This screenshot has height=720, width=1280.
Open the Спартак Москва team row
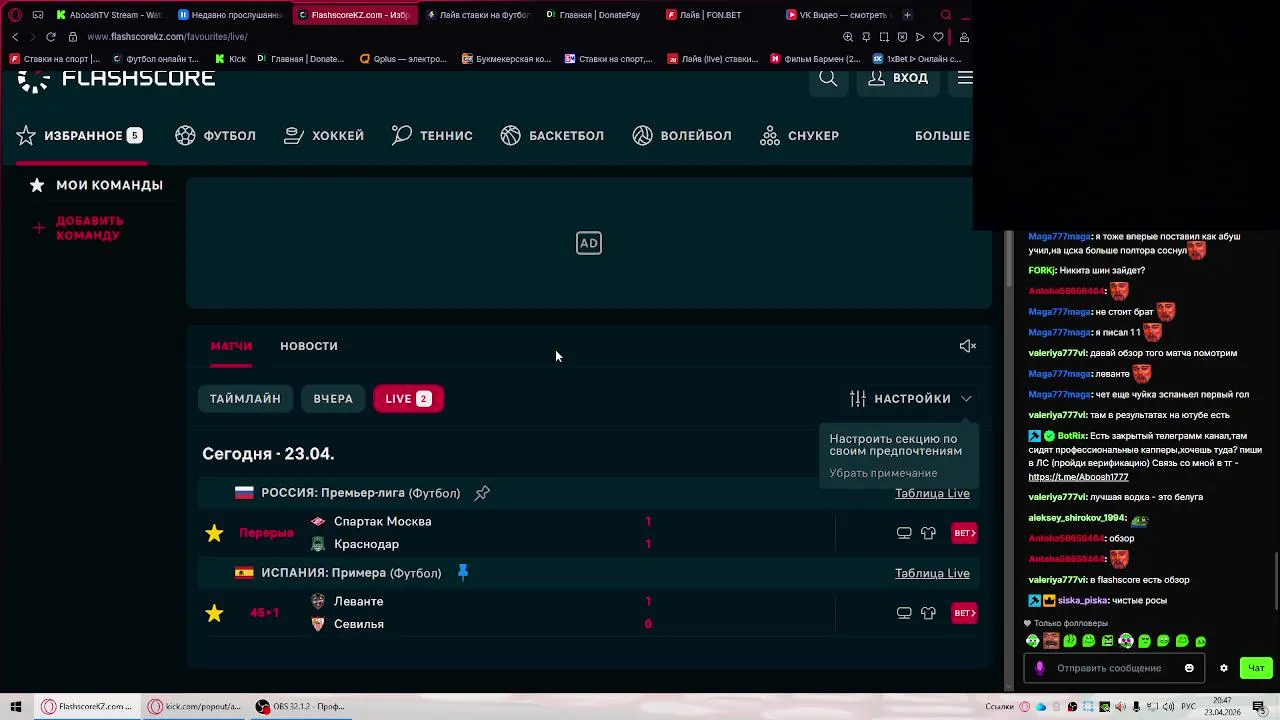(382, 521)
